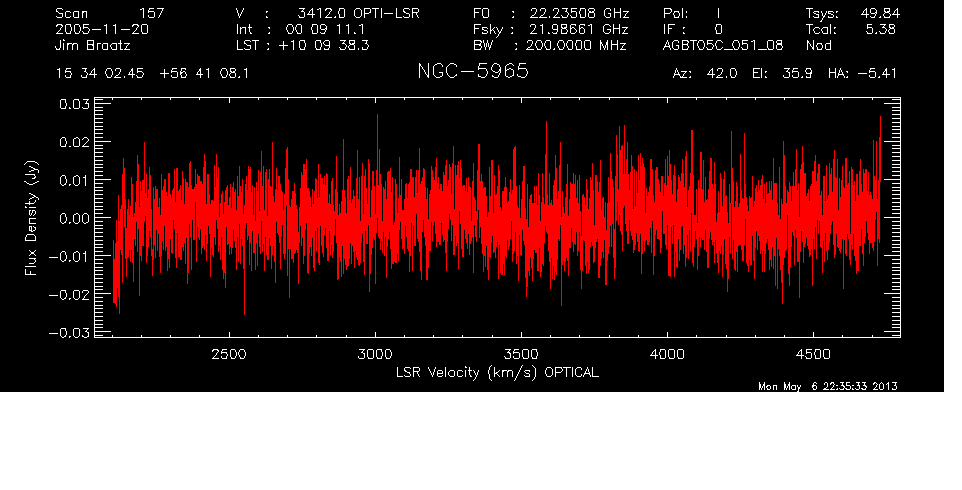Click the Tcal value '5.38'
This screenshot has width=962, height=490.
pyautogui.click(x=881, y=29)
